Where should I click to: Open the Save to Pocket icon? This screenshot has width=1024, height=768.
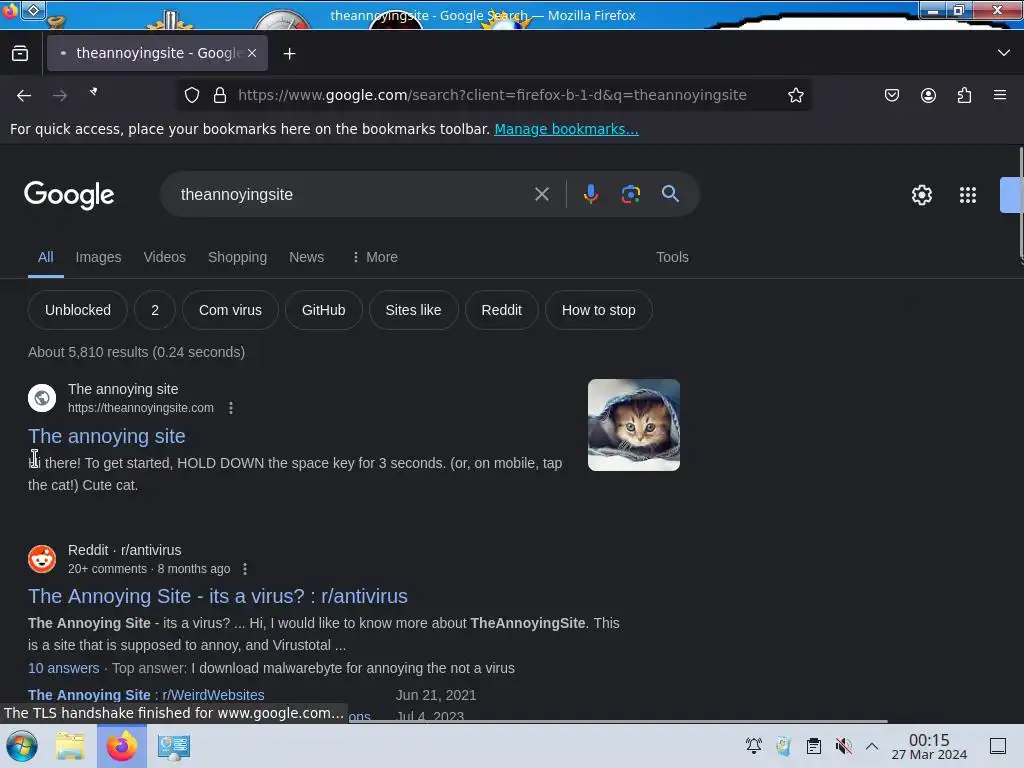coord(892,95)
